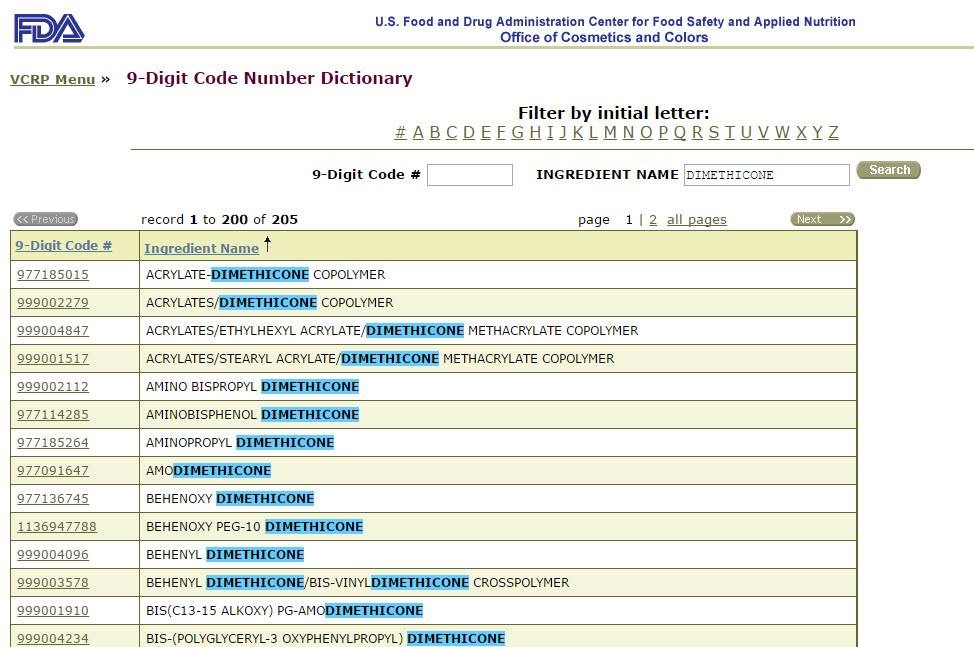Image resolution: width=974 pixels, height=647 pixels.
Task: Select ACRYLATES/ETHYLHEXYL ACRYLATE/DIMETHICONE METHACRYLATE text
Action: coord(392,330)
